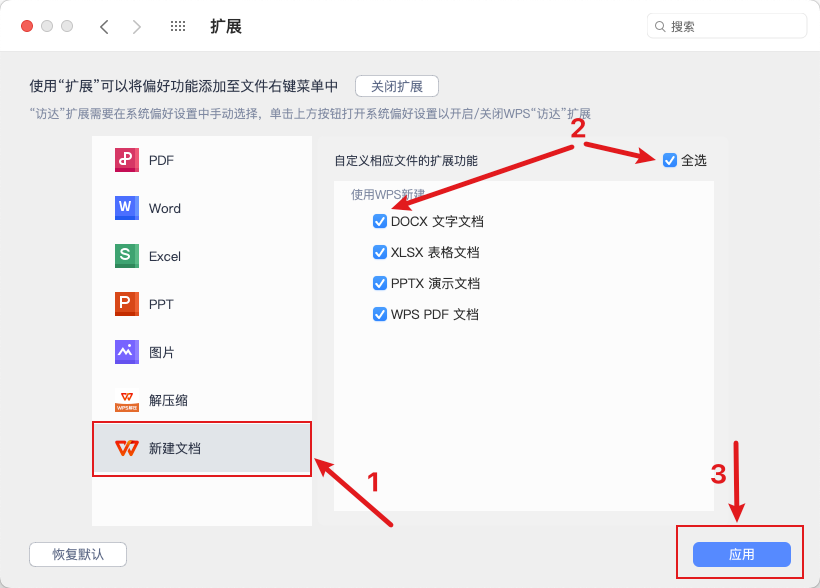
Task: Go back with the left chevron
Action: tap(104, 27)
